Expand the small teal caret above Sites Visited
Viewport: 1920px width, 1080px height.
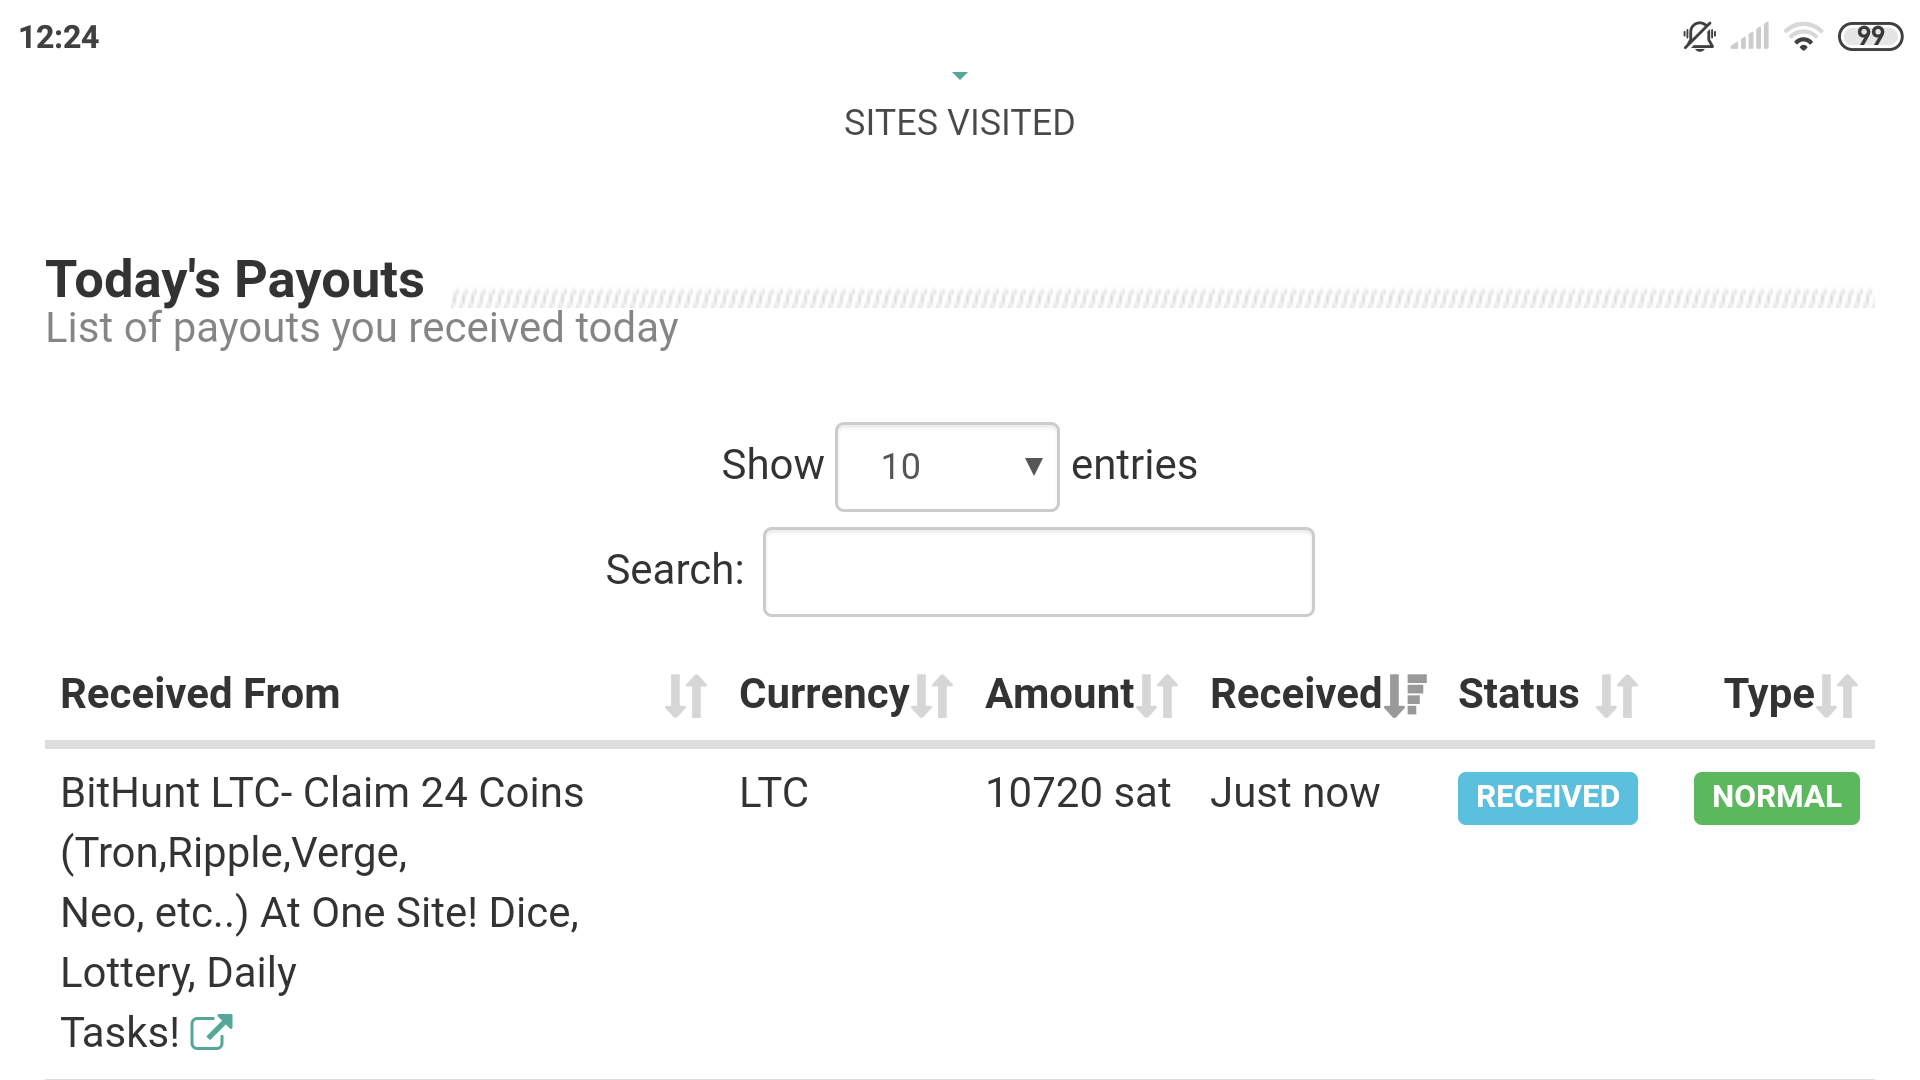960,76
